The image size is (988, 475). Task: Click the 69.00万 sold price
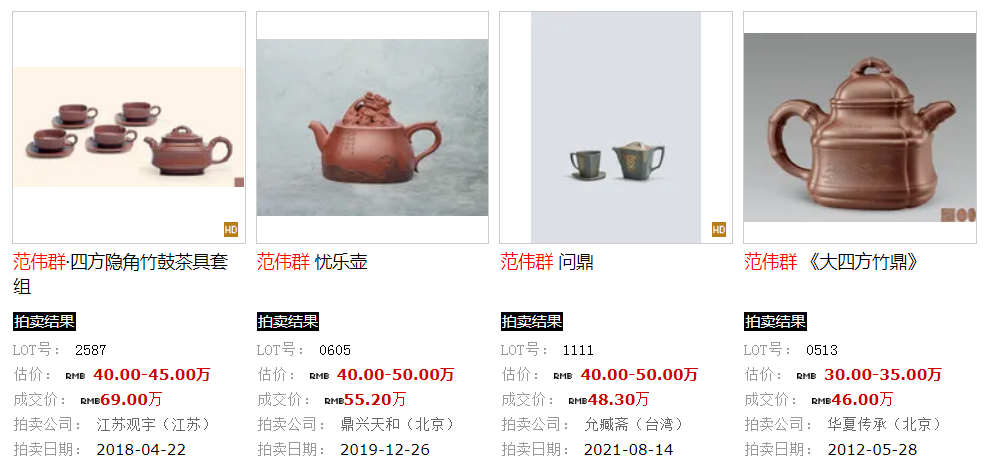tap(131, 399)
